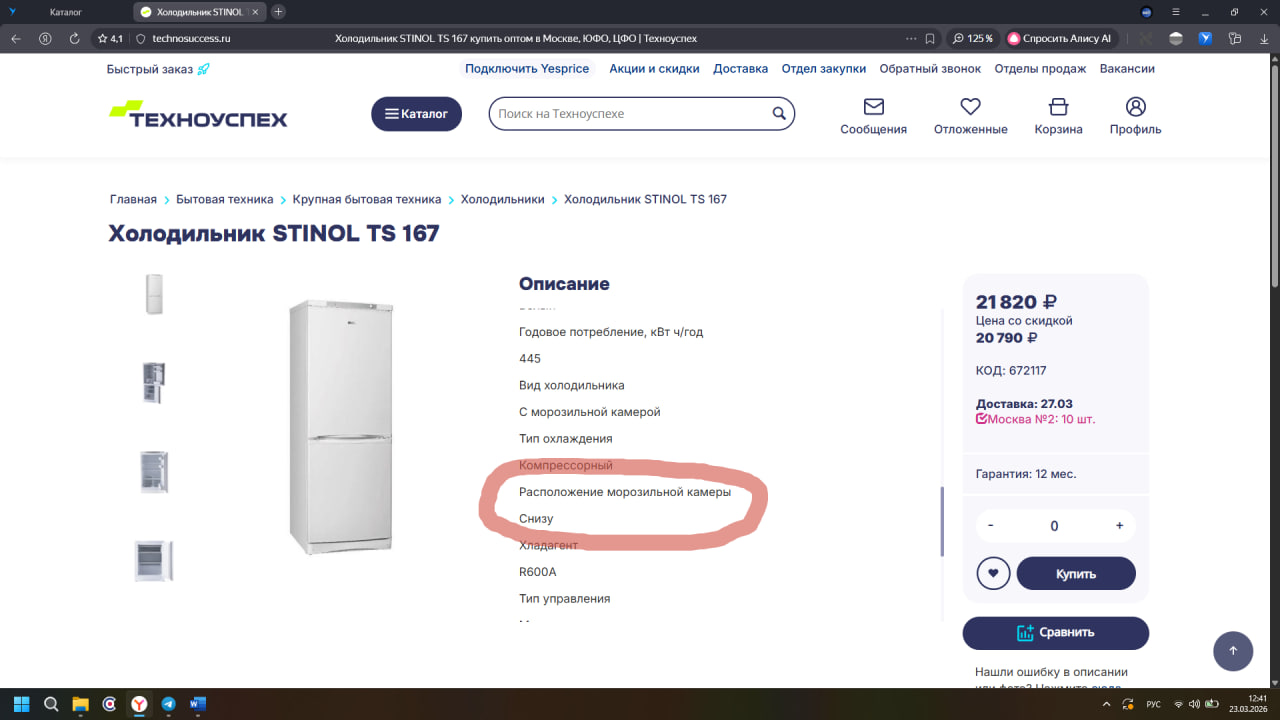Reload the page in the browser
Viewport: 1280px width, 720px height.
pos(74,38)
